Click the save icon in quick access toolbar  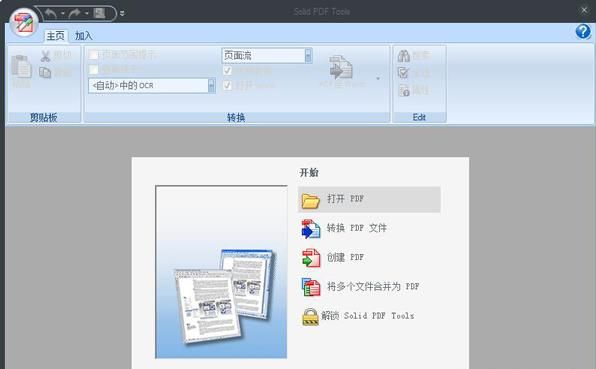pos(100,13)
